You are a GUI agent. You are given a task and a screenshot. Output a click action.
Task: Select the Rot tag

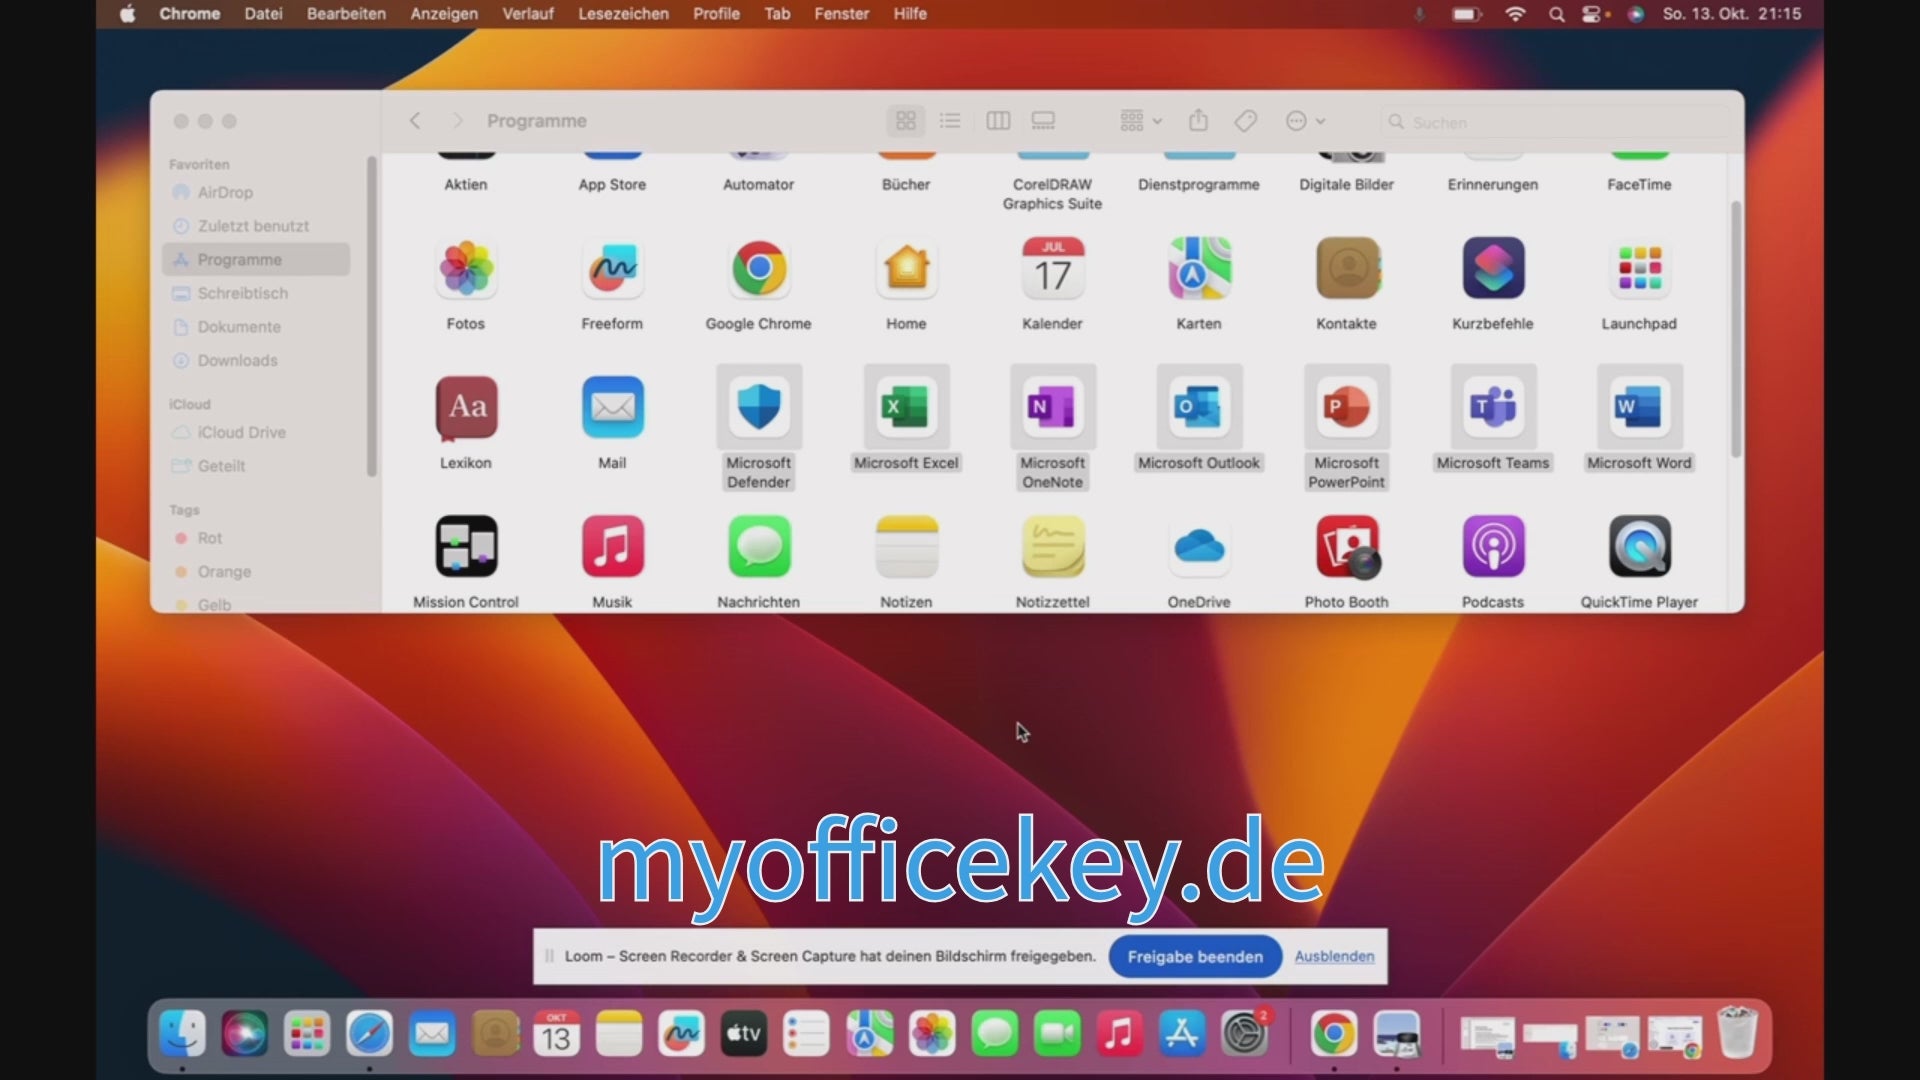(x=256, y=538)
